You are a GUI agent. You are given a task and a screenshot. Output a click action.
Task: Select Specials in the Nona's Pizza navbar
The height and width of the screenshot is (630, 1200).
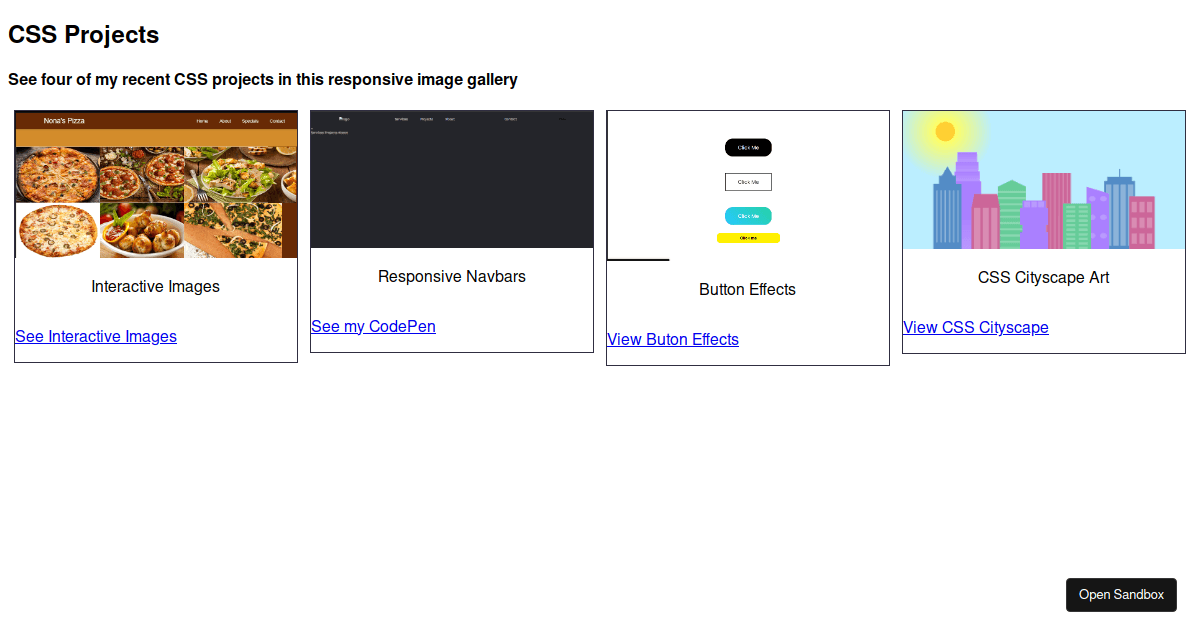click(x=250, y=120)
